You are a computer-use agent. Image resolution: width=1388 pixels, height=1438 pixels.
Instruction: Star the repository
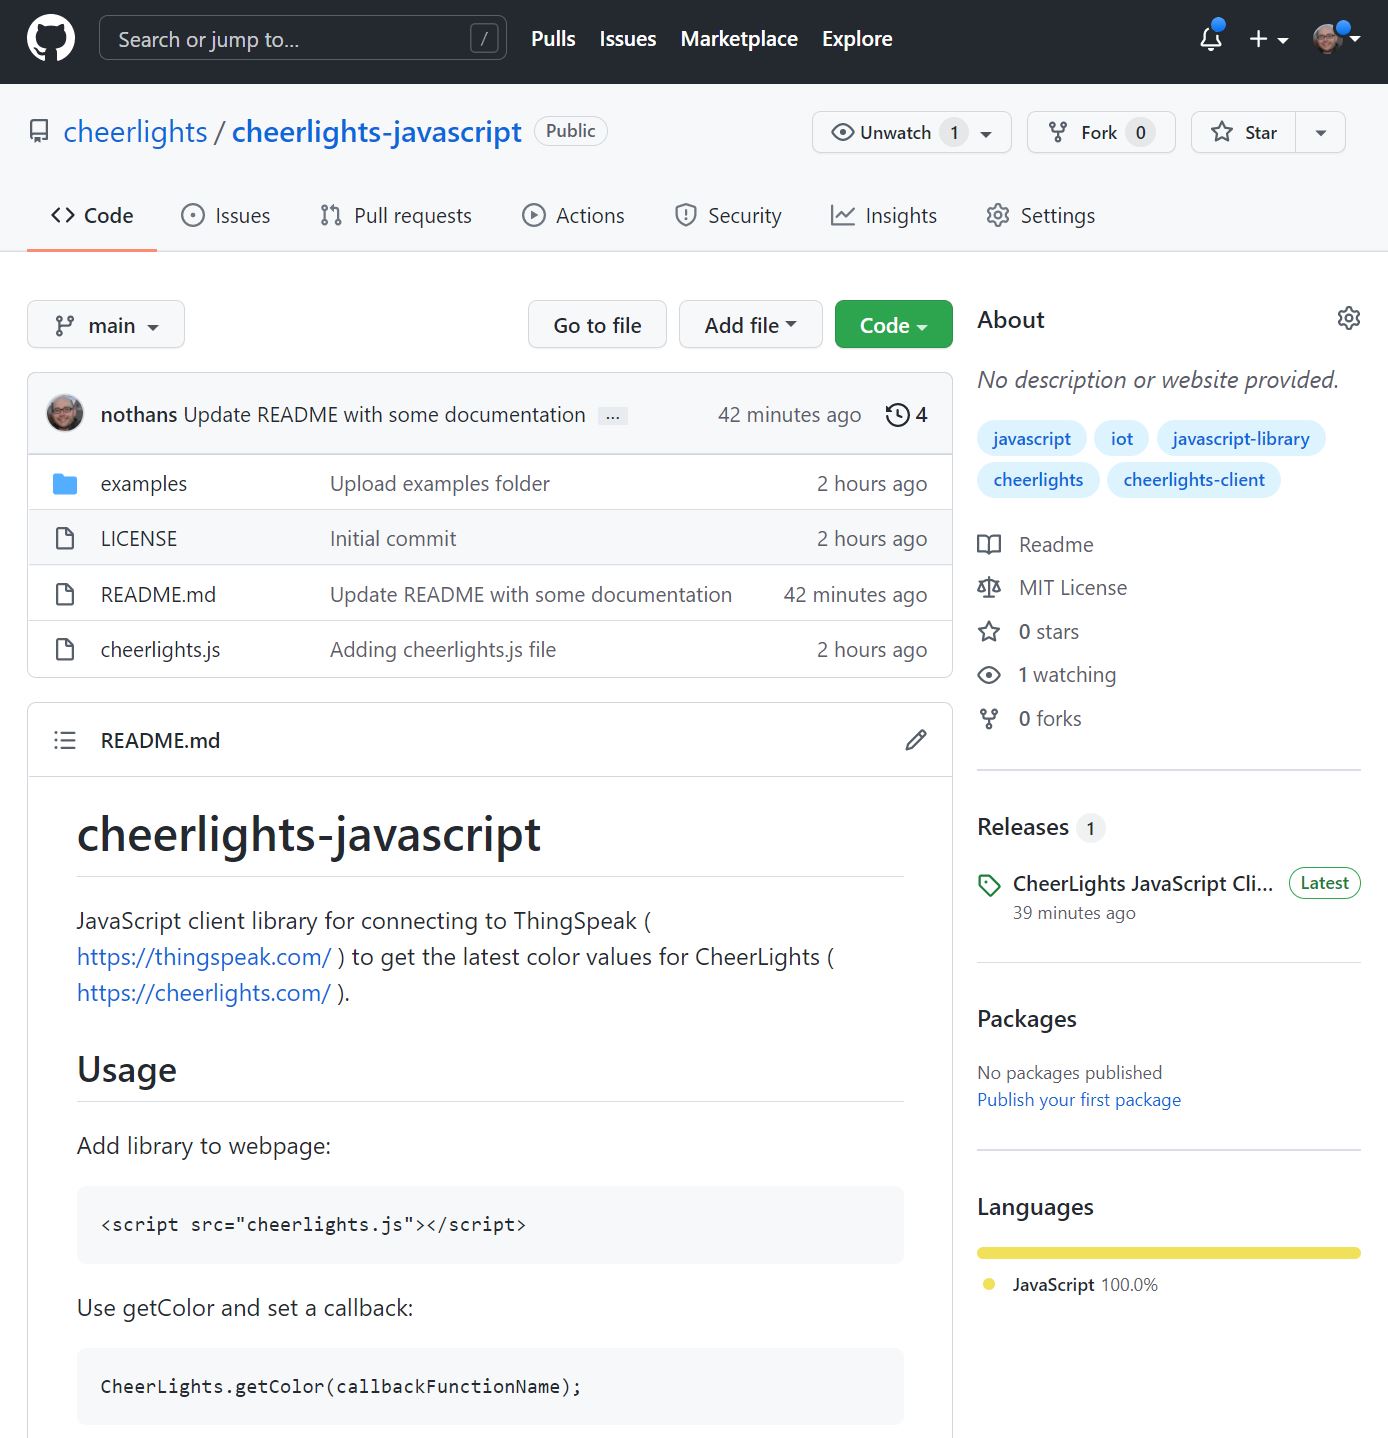[1243, 132]
